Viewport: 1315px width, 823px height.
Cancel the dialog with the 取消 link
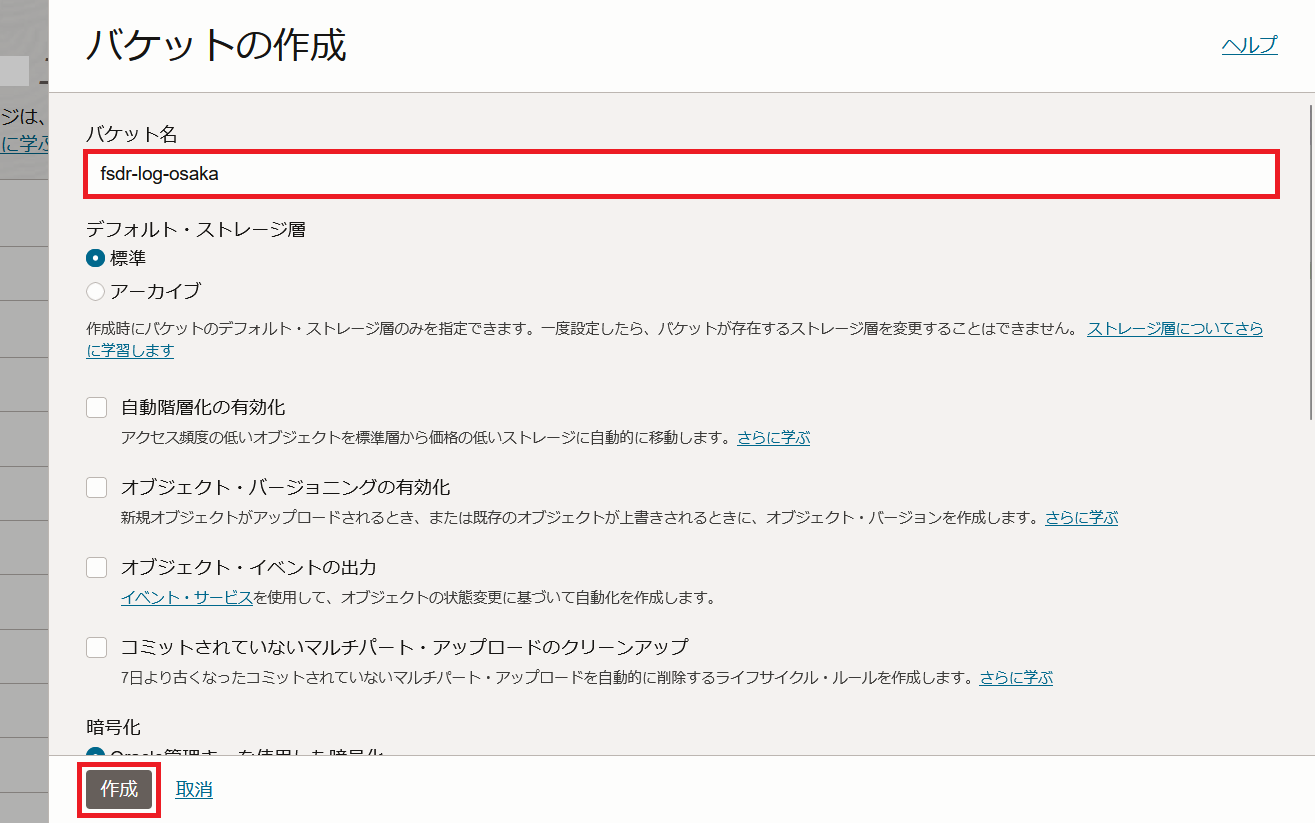pyautogui.click(x=192, y=789)
